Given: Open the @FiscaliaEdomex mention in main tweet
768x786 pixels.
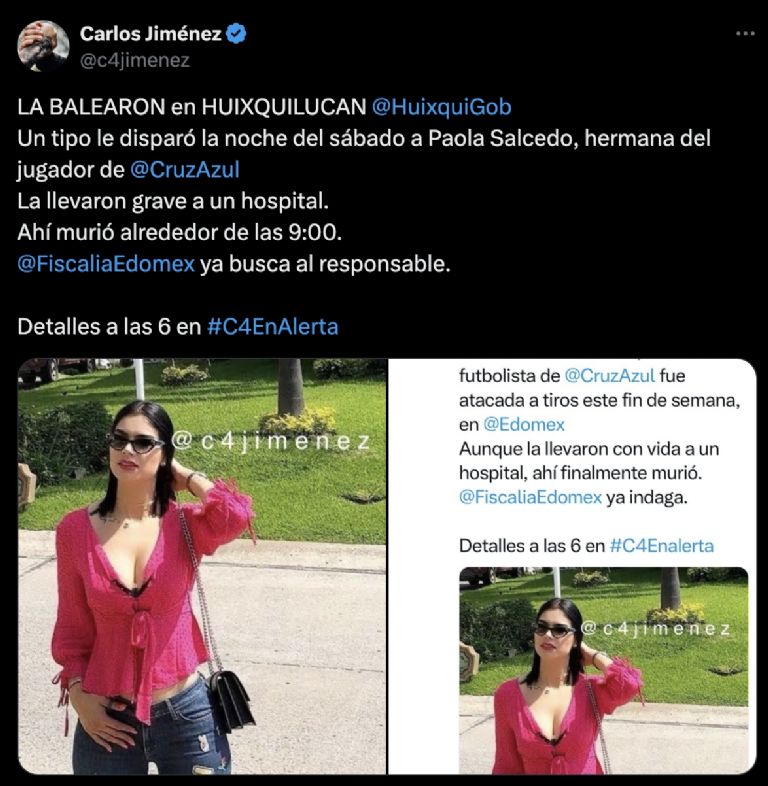Looking at the screenshot, I should tap(106, 264).
